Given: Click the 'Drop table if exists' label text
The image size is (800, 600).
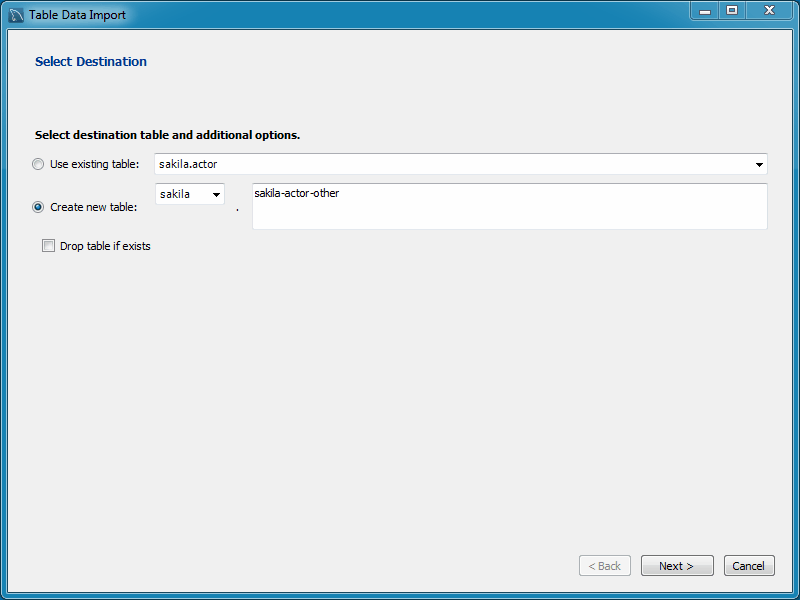Looking at the screenshot, I should 105,246.
